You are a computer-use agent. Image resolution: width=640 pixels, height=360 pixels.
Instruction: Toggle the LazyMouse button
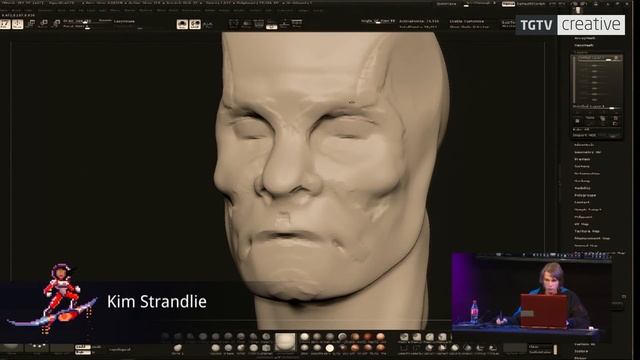click(124, 21)
